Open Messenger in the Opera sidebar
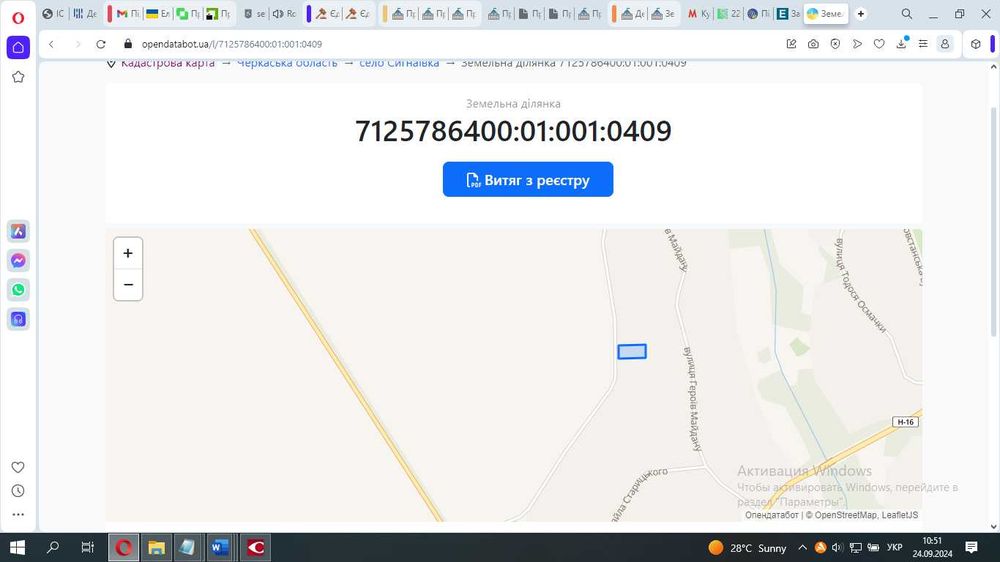 (x=18, y=260)
